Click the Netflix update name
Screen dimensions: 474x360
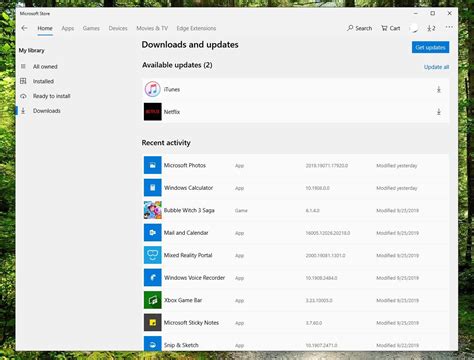coord(172,112)
